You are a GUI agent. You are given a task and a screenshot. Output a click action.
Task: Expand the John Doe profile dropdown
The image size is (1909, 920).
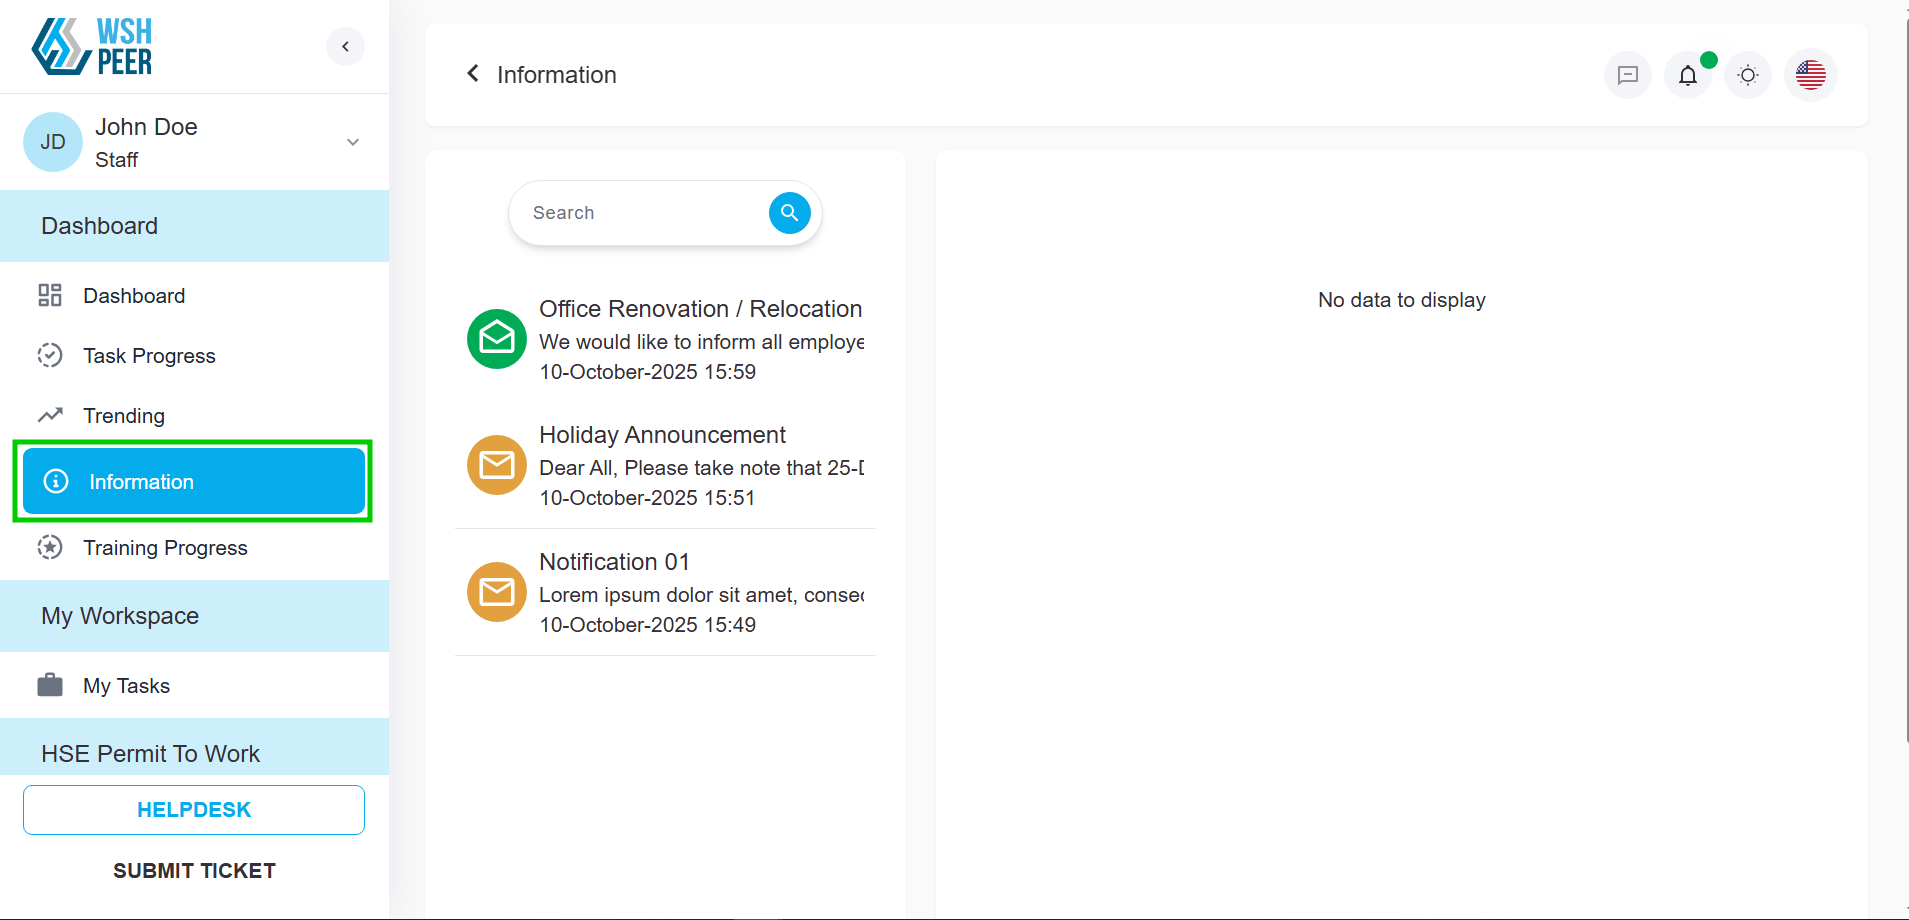[x=352, y=142]
